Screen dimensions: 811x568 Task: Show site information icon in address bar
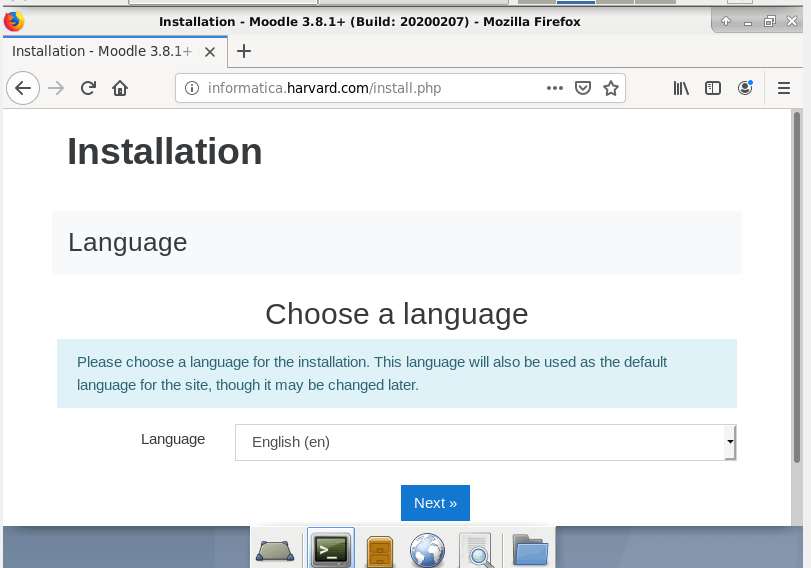click(x=192, y=88)
